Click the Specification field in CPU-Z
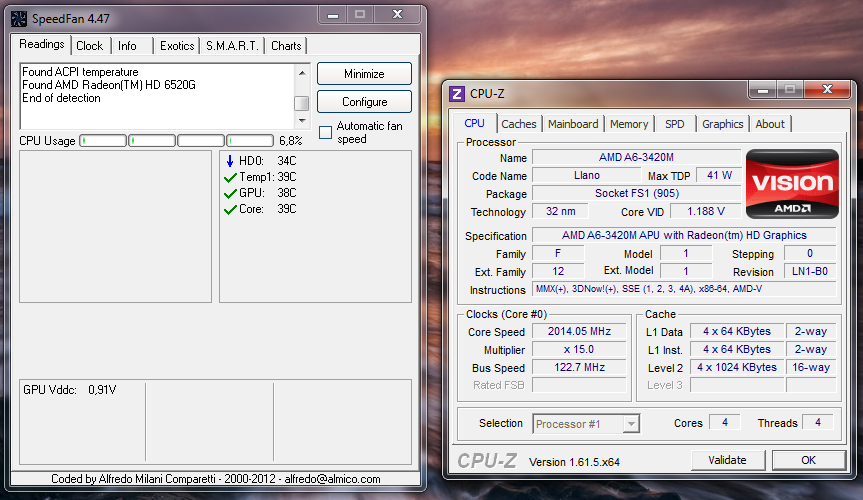863x500 pixels. [x=684, y=235]
